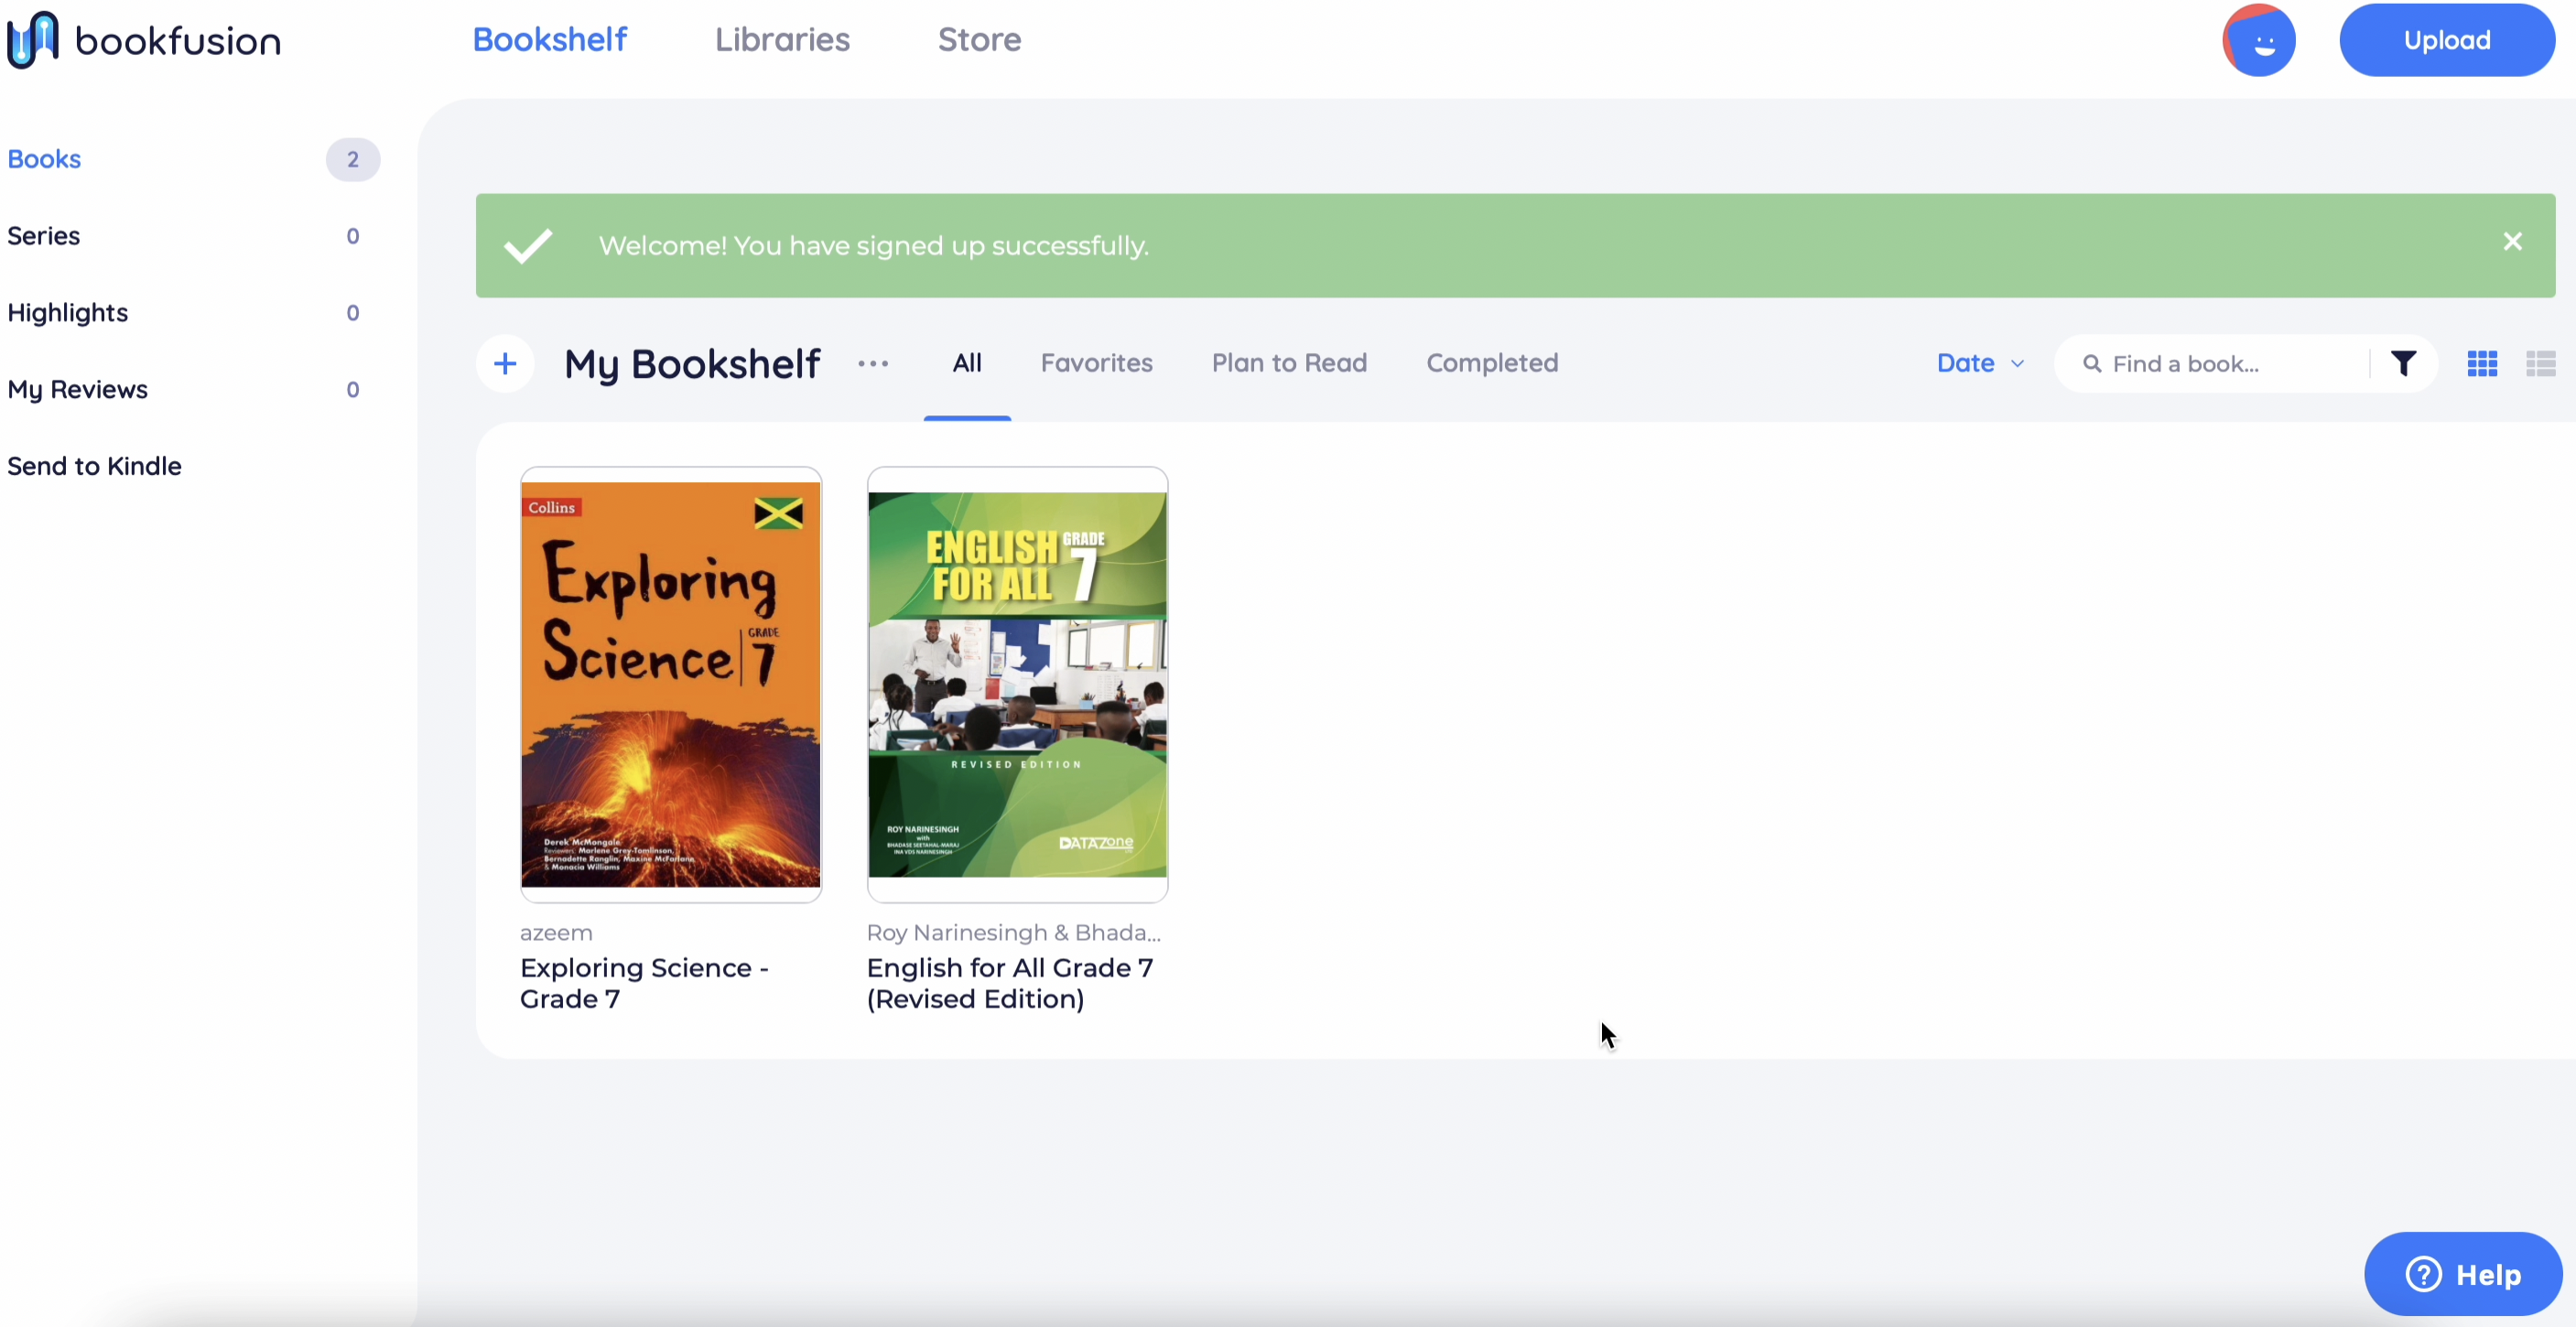Select the Favorites tab
This screenshot has height=1327, width=2576.
pos(1097,363)
